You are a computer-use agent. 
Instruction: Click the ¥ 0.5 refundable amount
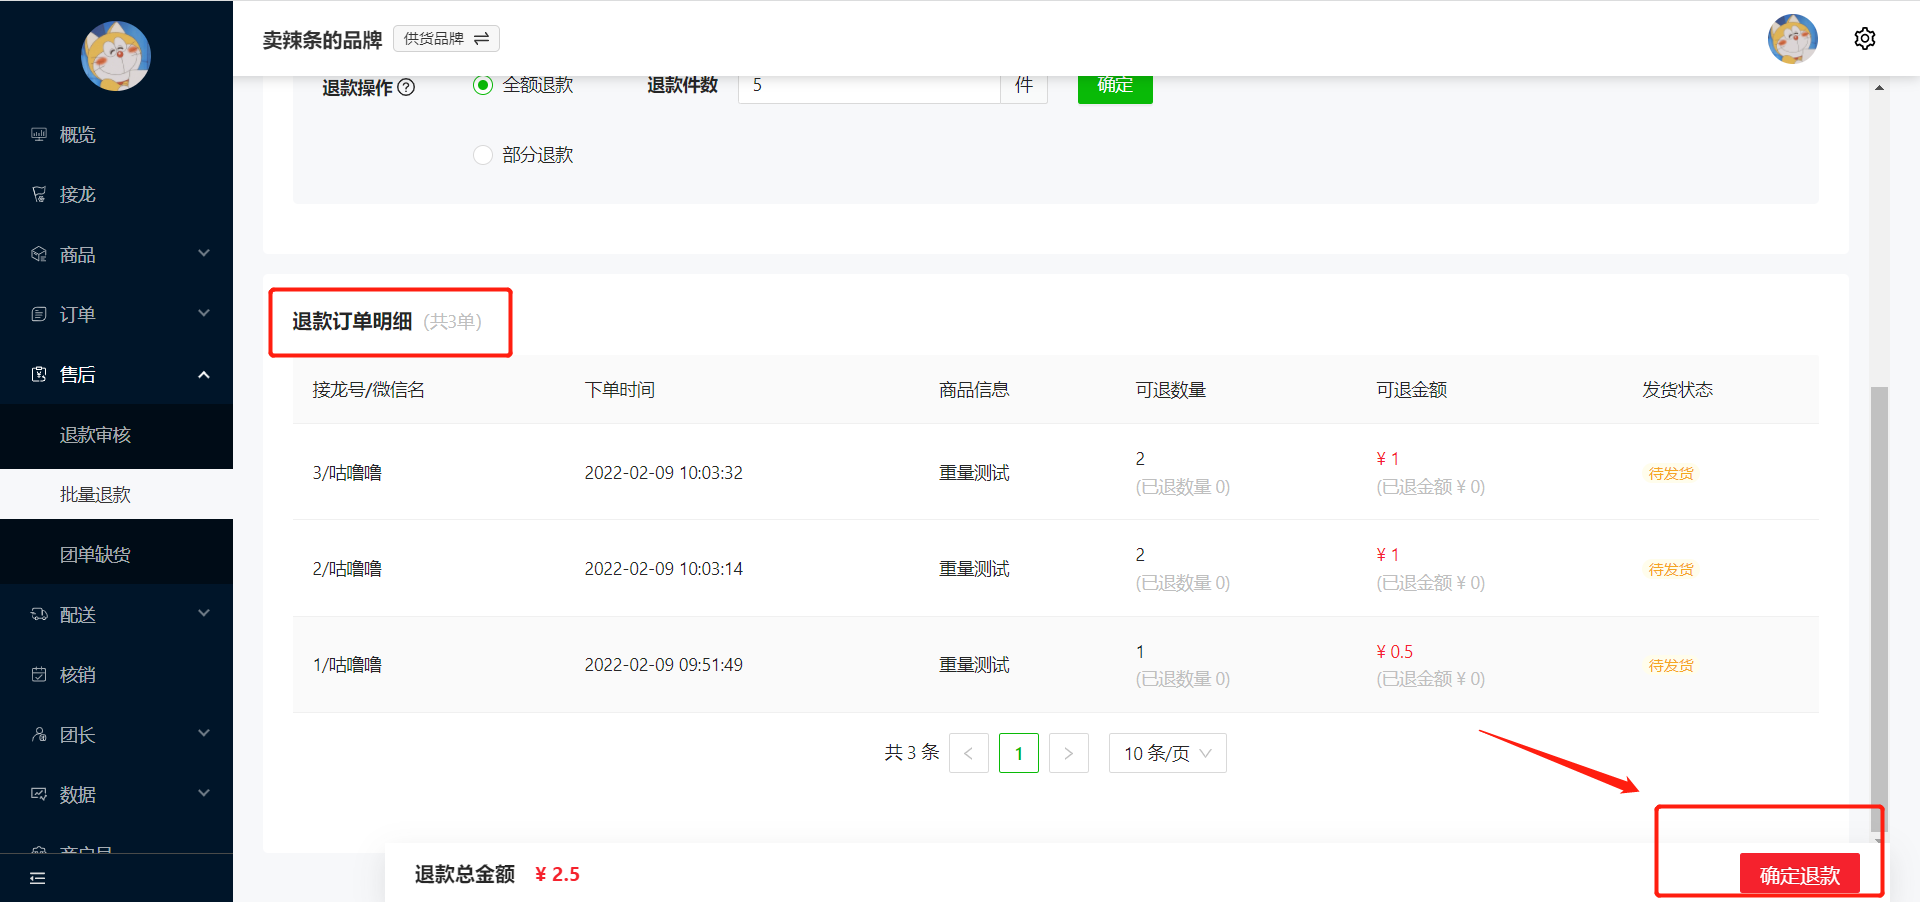[1395, 652]
